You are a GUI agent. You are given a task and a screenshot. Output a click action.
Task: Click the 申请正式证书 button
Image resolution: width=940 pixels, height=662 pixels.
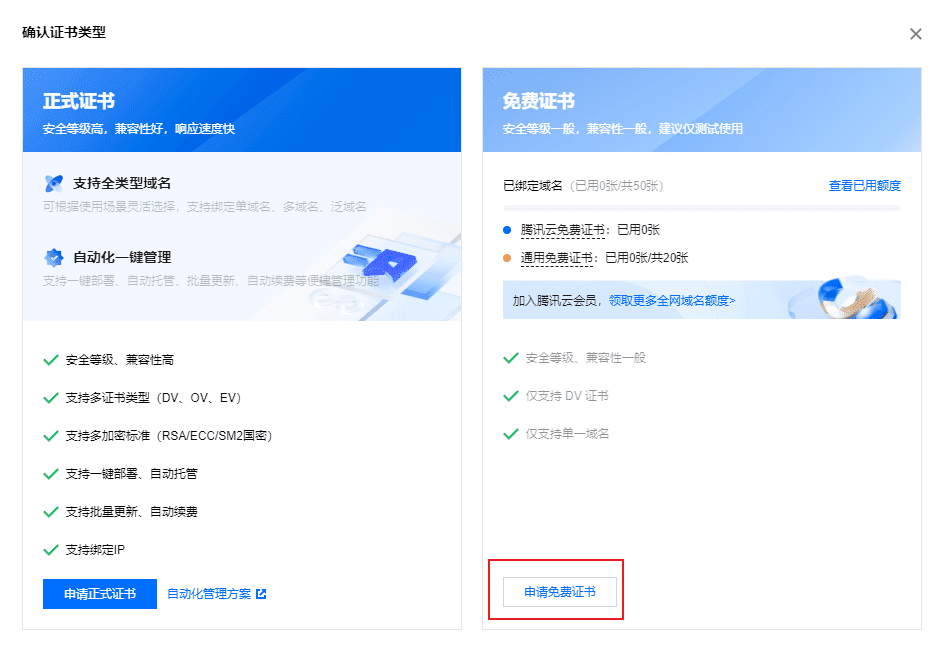click(x=100, y=594)
